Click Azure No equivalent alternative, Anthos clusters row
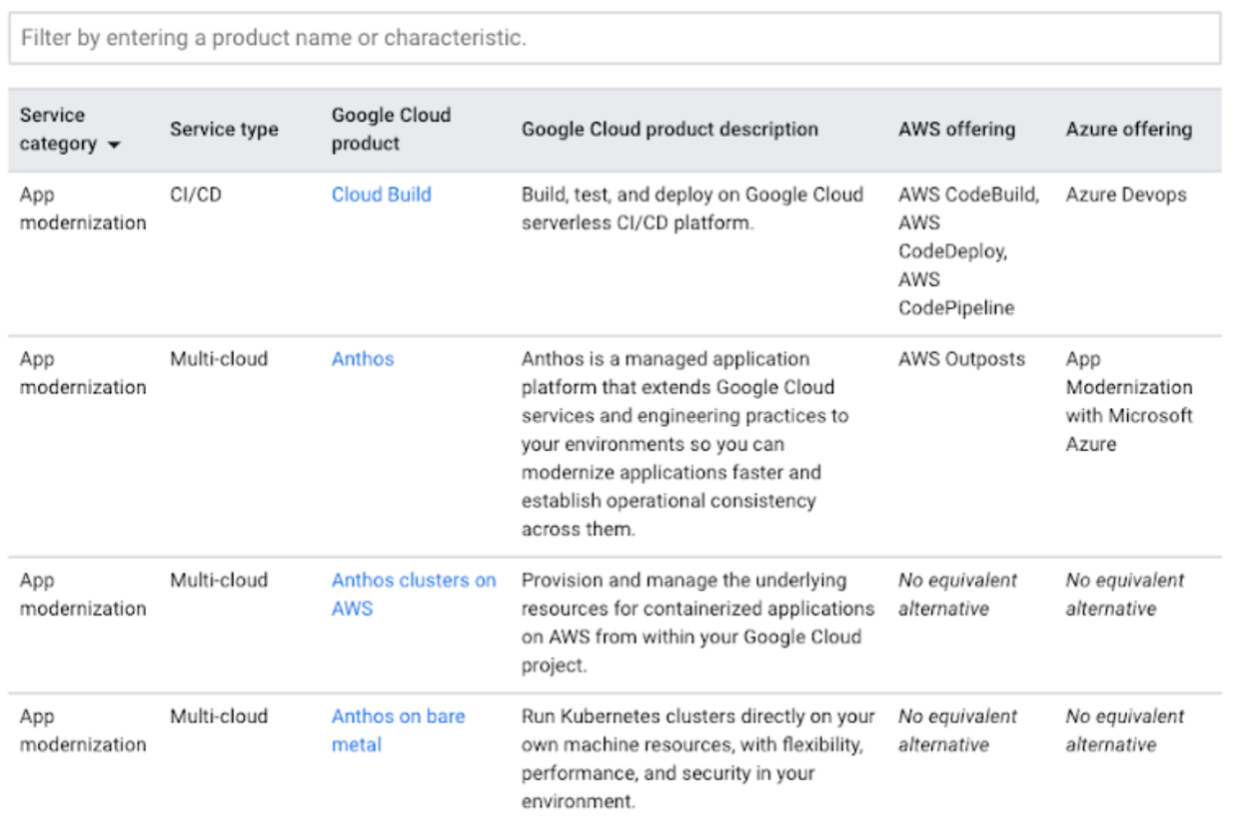Screen dimensions: 1236x830 click(1125, 594)
